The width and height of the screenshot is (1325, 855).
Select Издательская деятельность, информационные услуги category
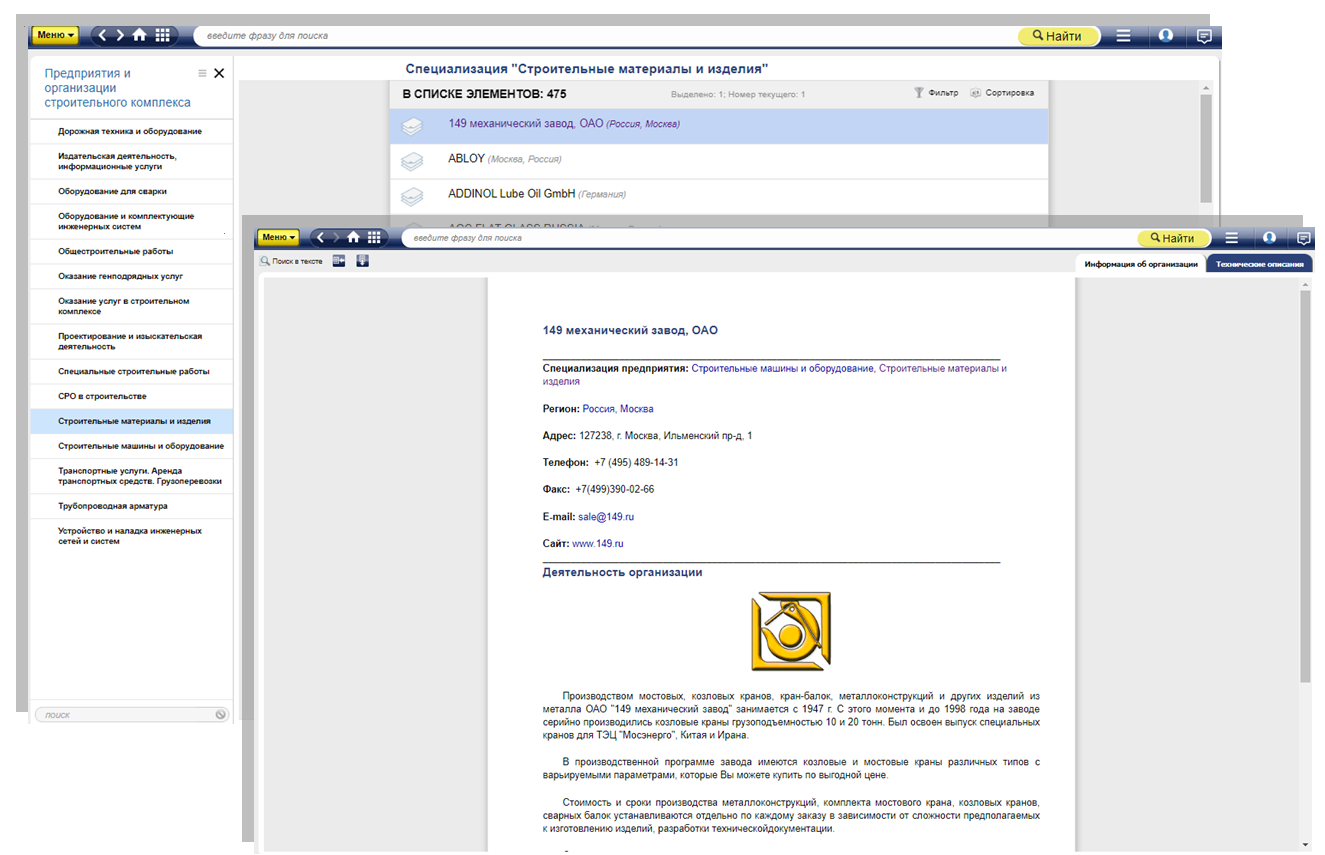point(131,161)
